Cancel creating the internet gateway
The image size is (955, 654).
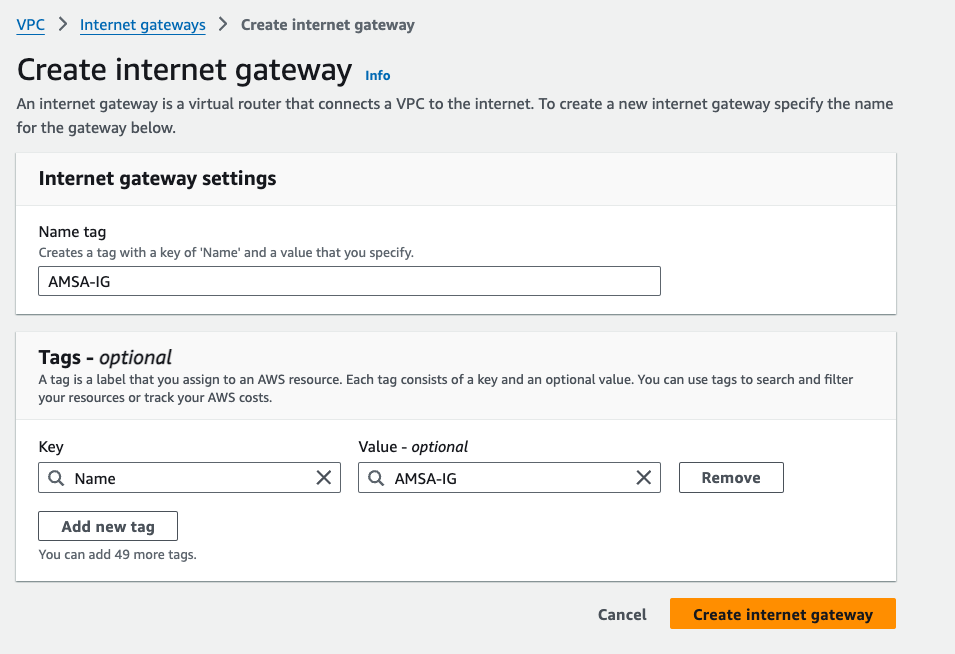(x=622, y=614)
